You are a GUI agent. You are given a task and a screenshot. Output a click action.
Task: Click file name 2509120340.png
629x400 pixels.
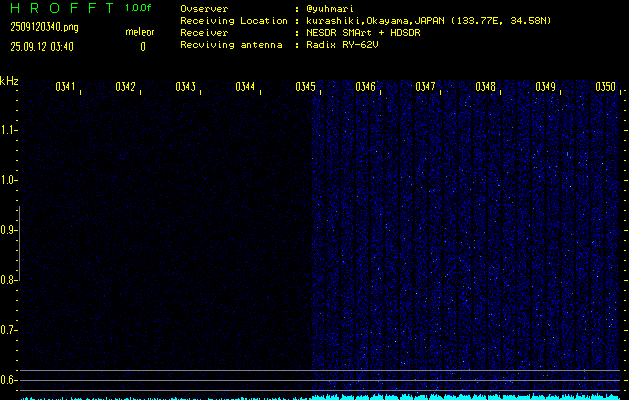click(x=44, y=27)
